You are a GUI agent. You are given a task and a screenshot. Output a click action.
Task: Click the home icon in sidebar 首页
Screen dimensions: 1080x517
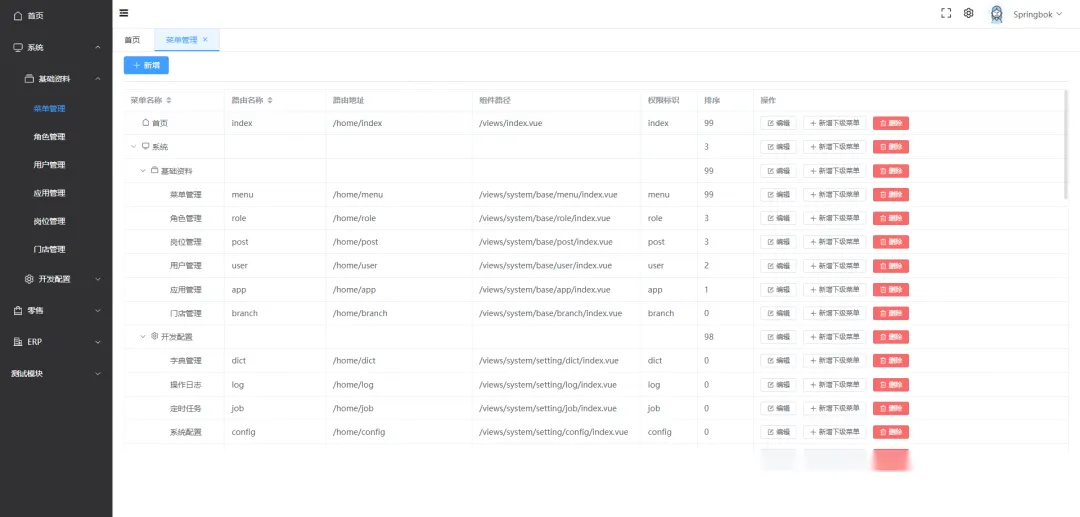click(x=18, y=15)
